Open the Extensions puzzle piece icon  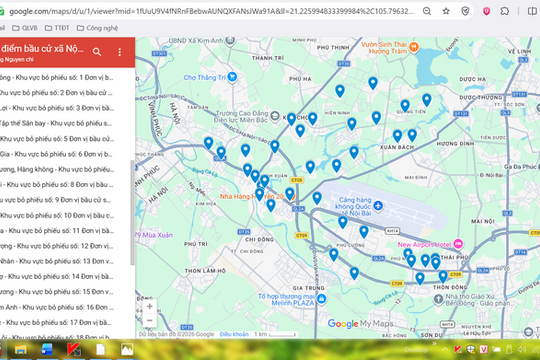pyautogui.click(x=505, y=11)
